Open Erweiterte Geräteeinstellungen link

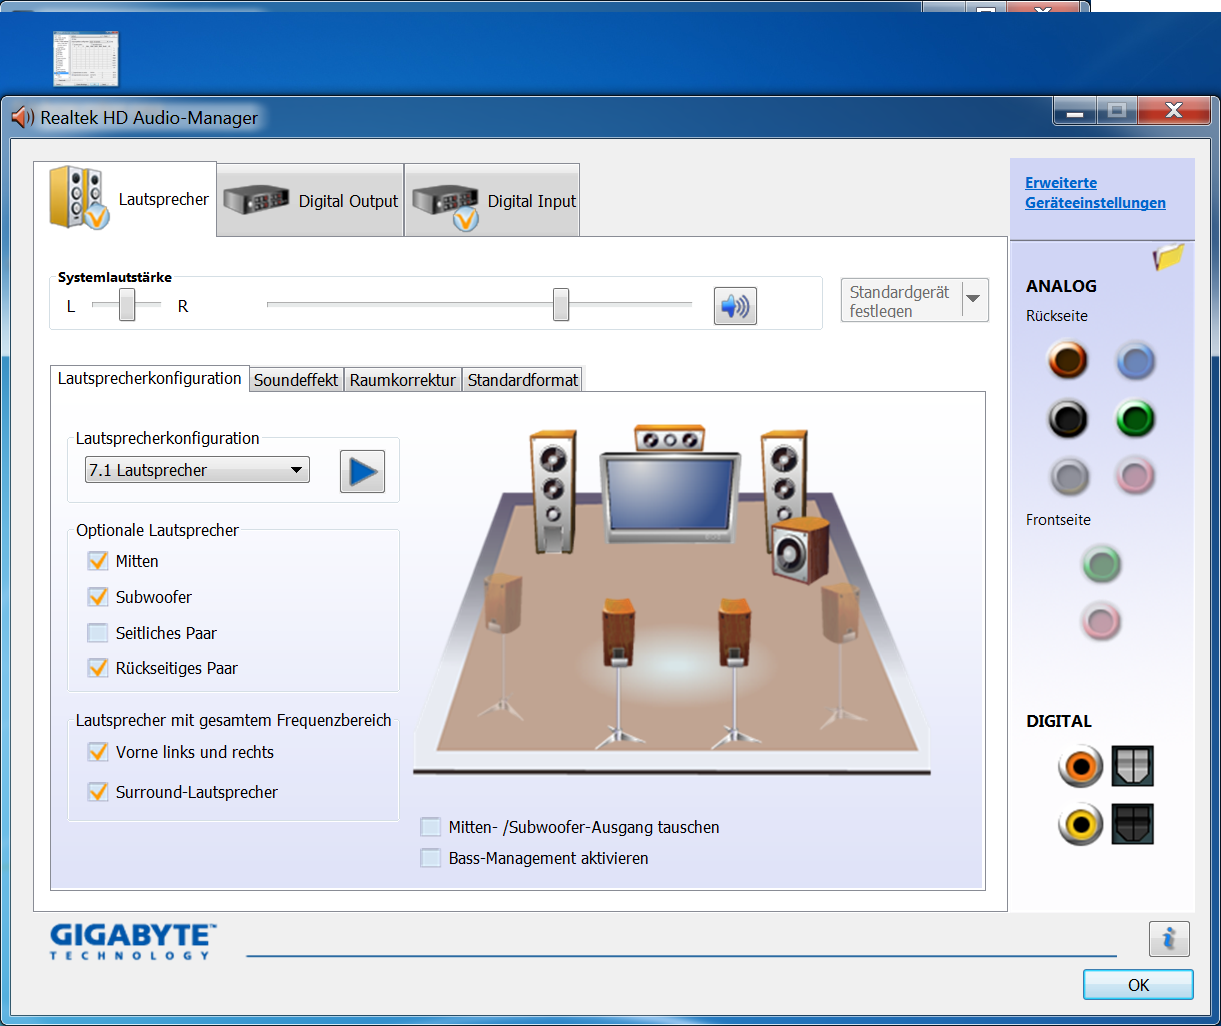coord(1095,193)
